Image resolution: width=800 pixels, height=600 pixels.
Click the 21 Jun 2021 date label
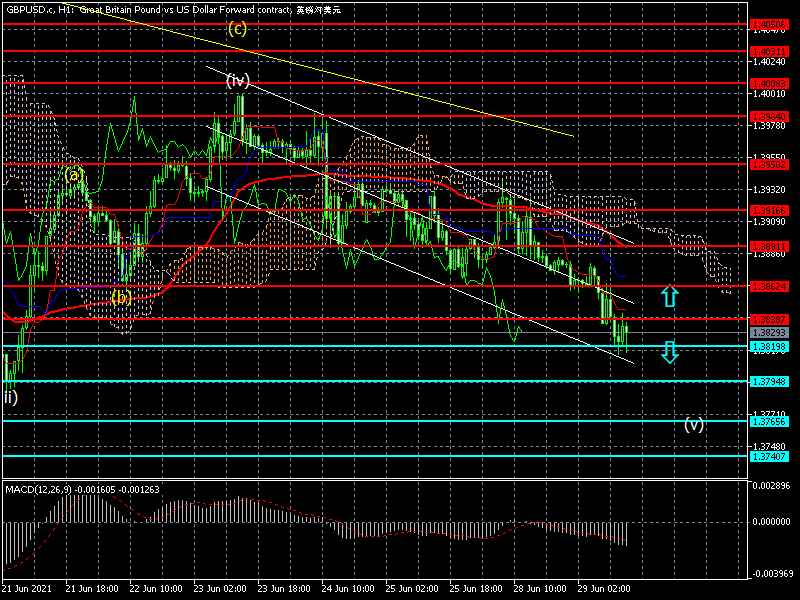click(27, 588)
